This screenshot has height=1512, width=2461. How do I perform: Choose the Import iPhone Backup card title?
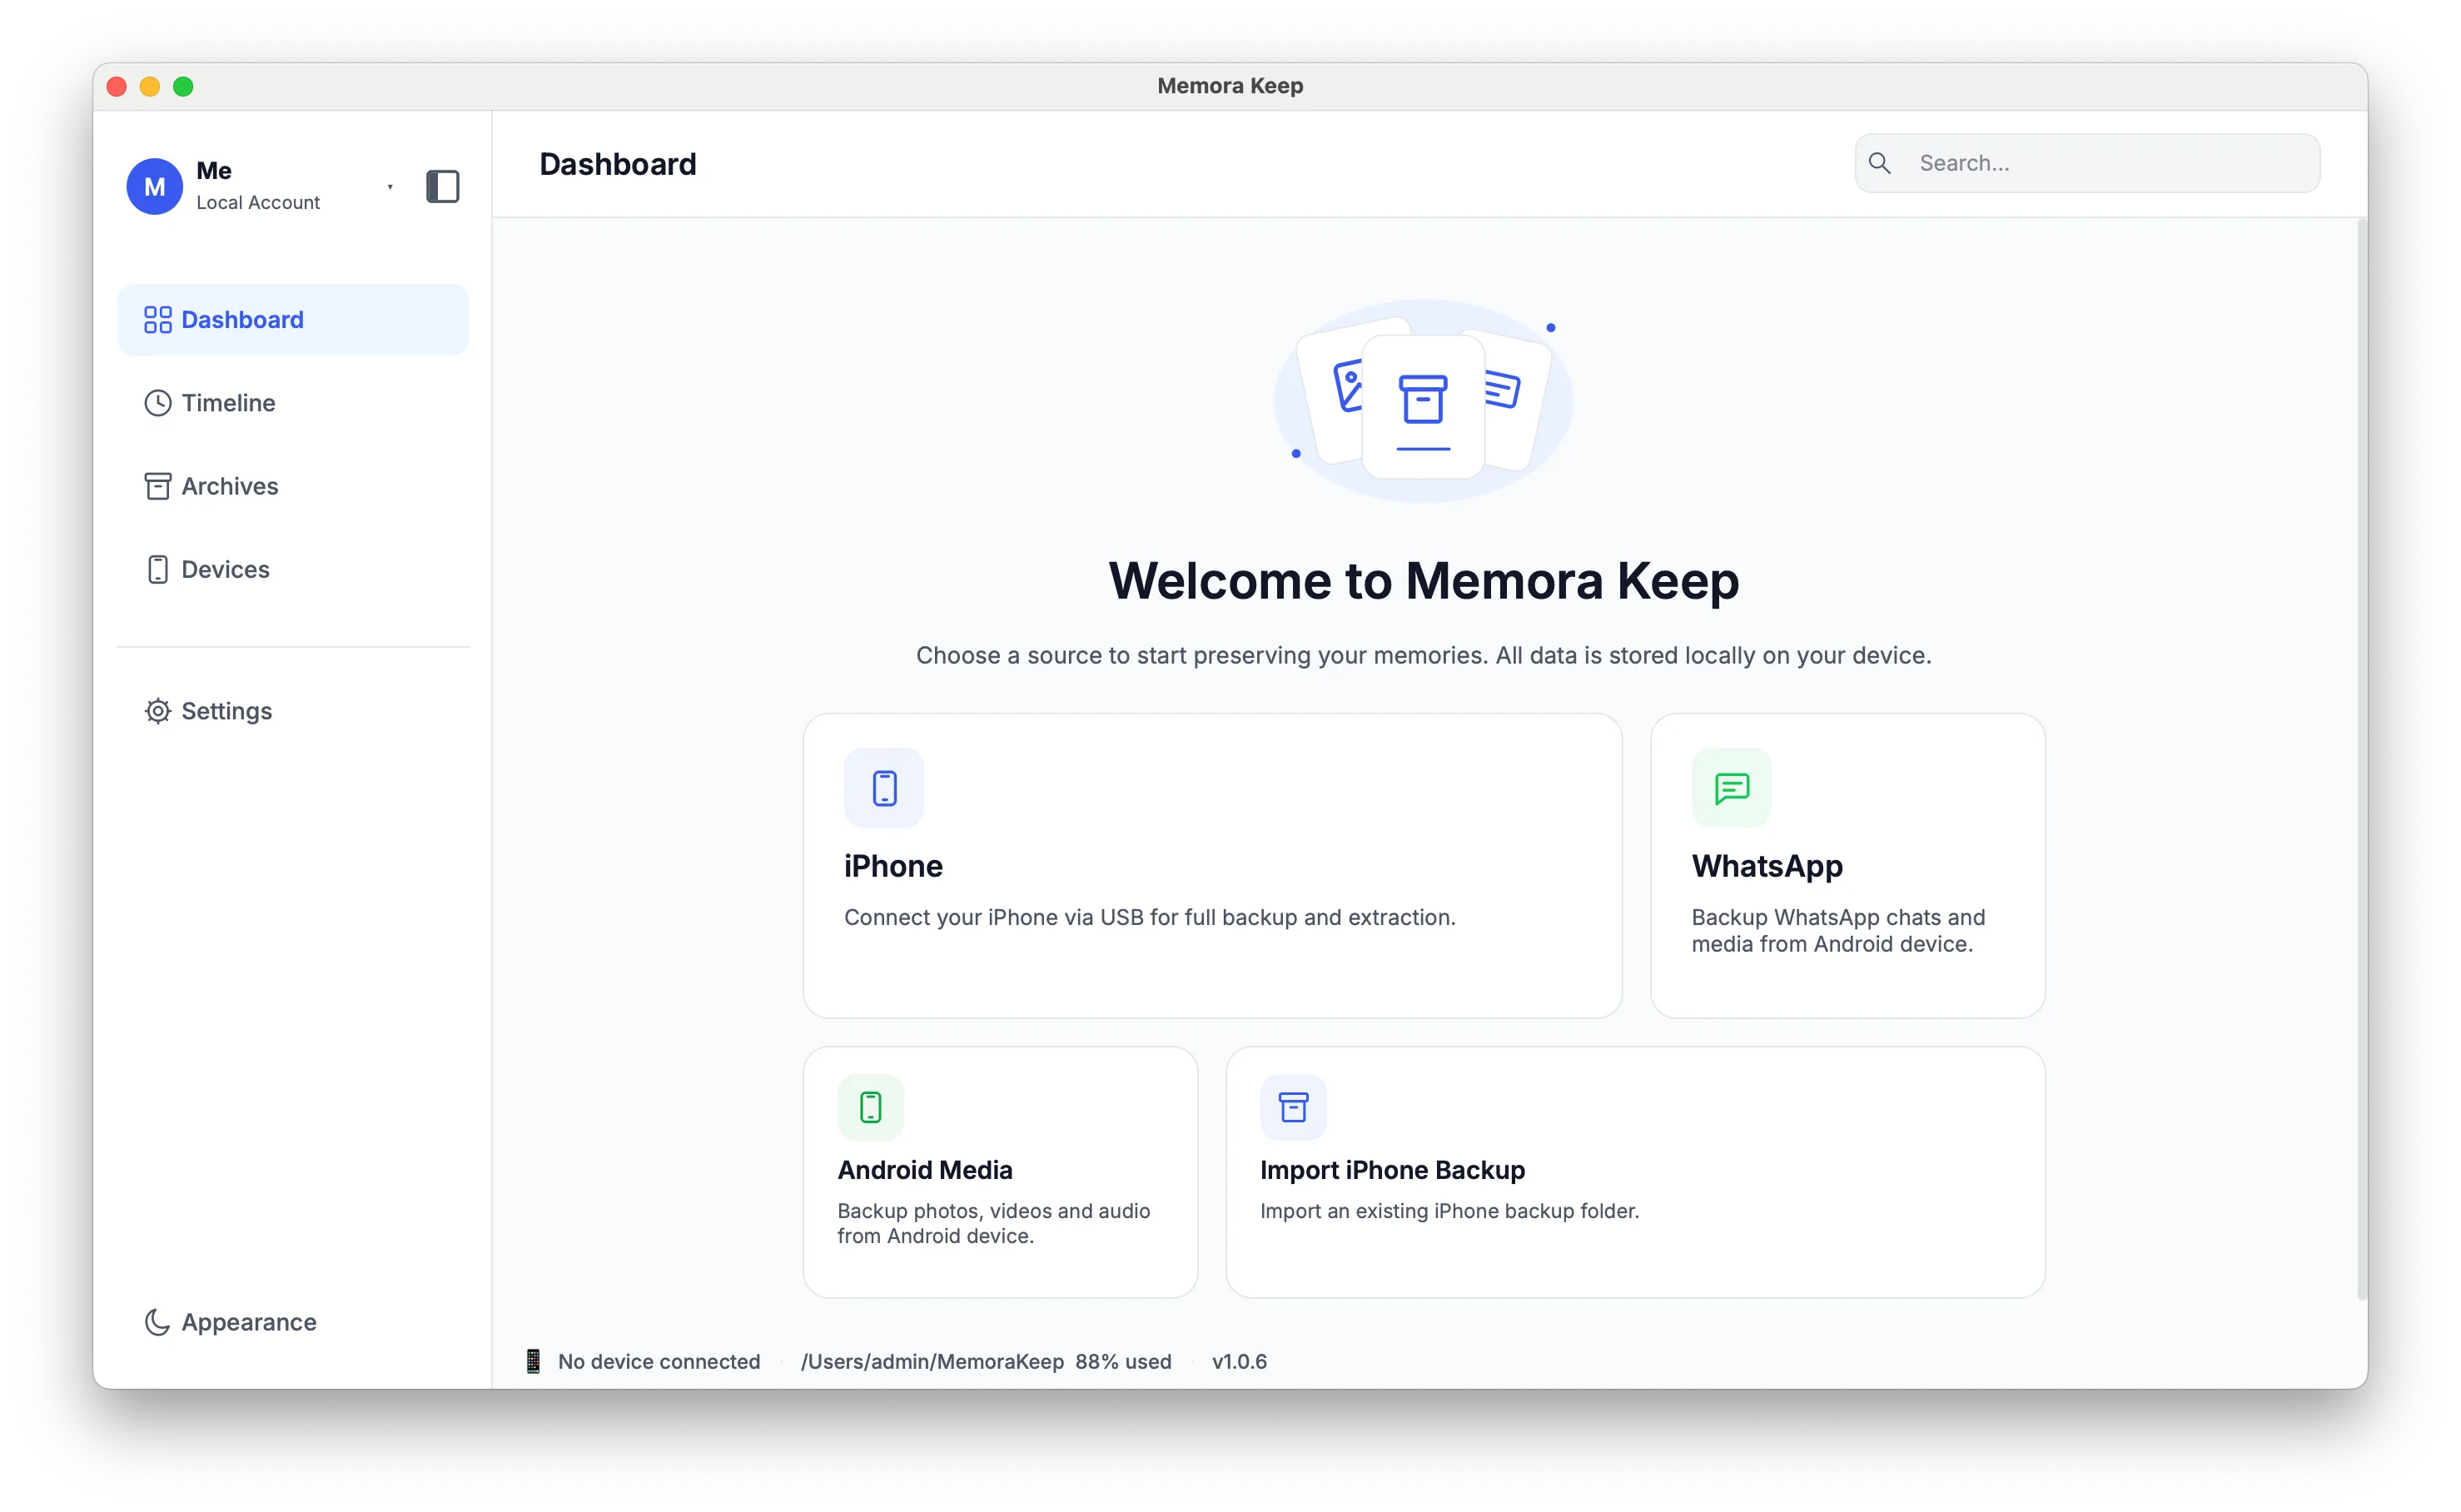coord(1392,1170)
